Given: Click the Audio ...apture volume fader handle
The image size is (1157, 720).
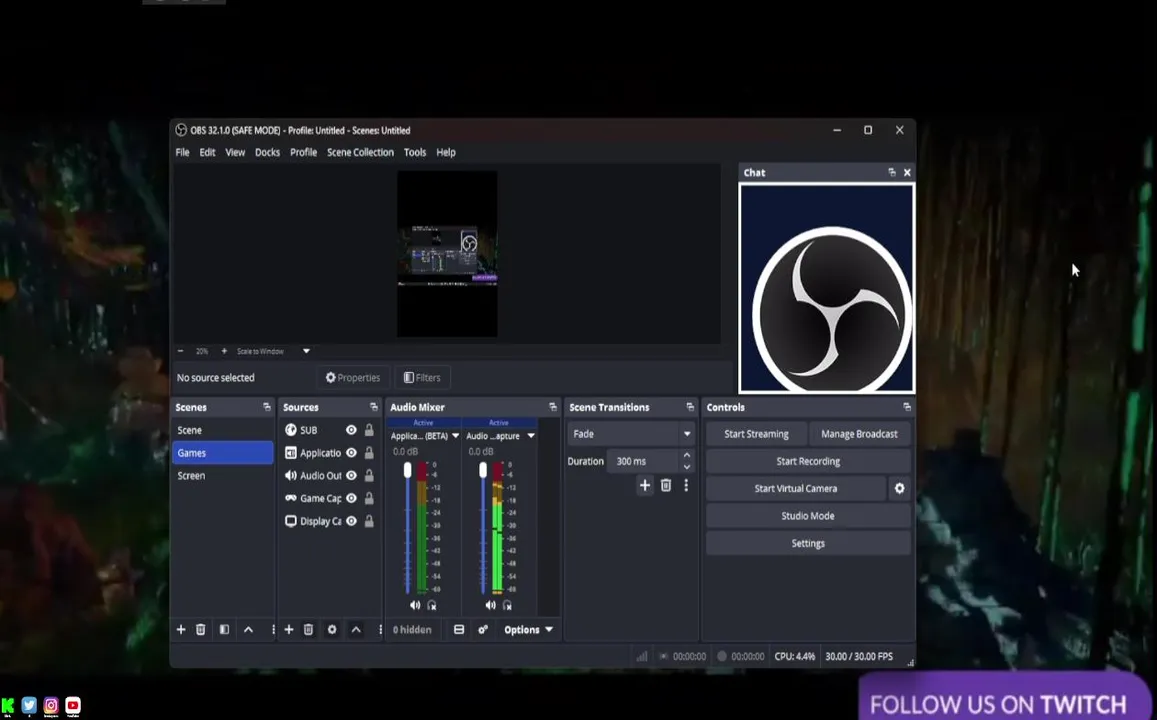Looking at the screenshot, I should tap(483, 470).
